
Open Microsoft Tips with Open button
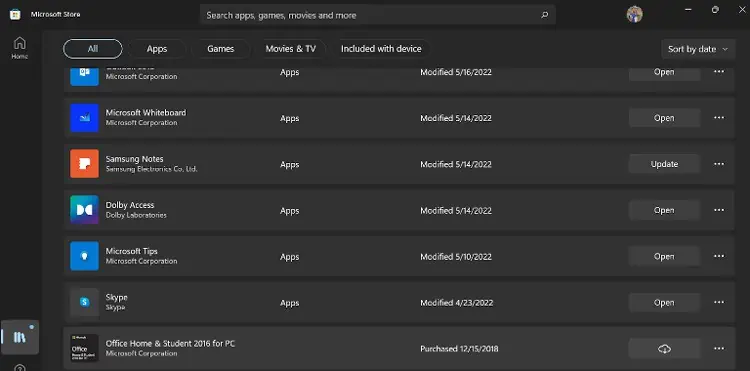(x=664, y=256)
